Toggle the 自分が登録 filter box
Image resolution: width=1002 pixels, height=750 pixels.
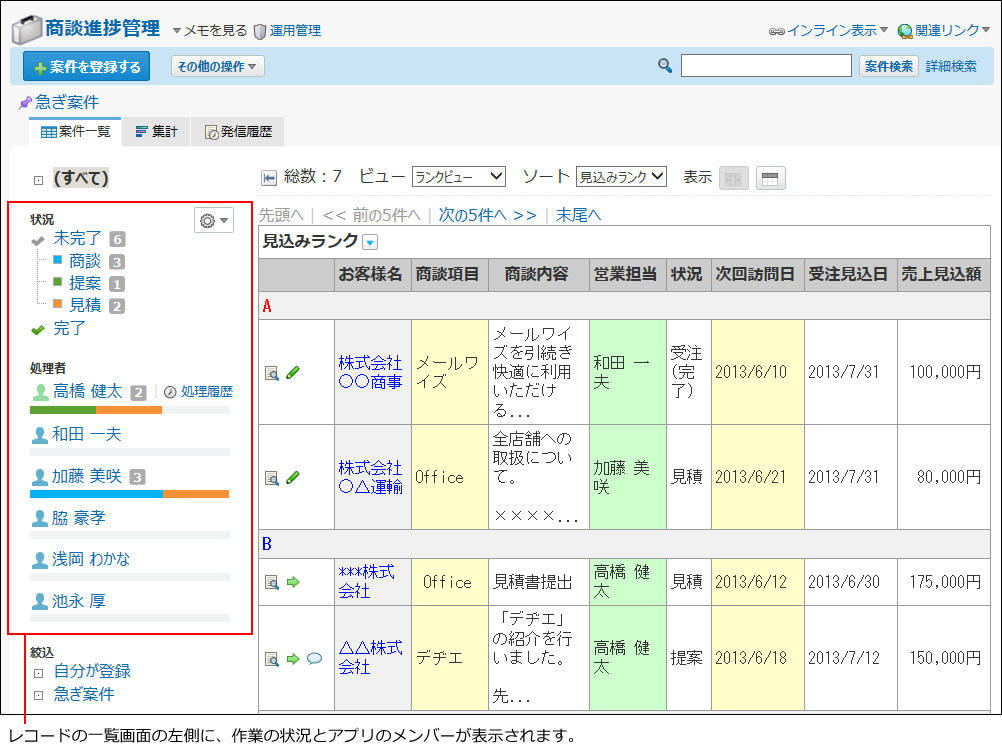[38, 673]
